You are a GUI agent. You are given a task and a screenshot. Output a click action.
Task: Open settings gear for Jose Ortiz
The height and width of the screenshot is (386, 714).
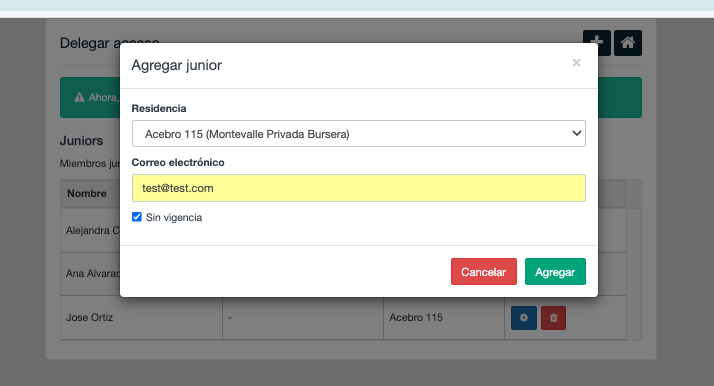coord(524,318)
